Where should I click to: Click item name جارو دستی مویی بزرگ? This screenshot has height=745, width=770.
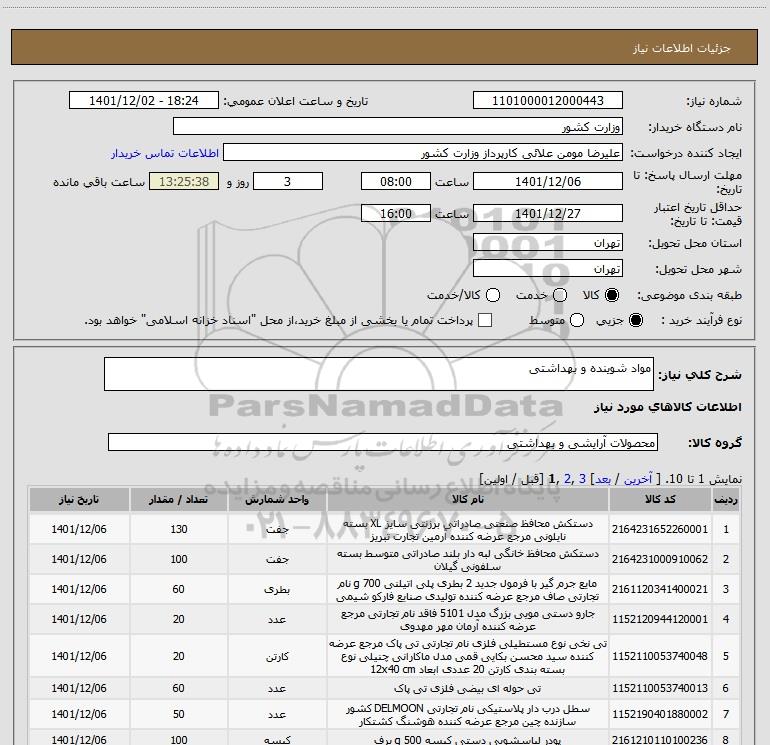point(468,620)
